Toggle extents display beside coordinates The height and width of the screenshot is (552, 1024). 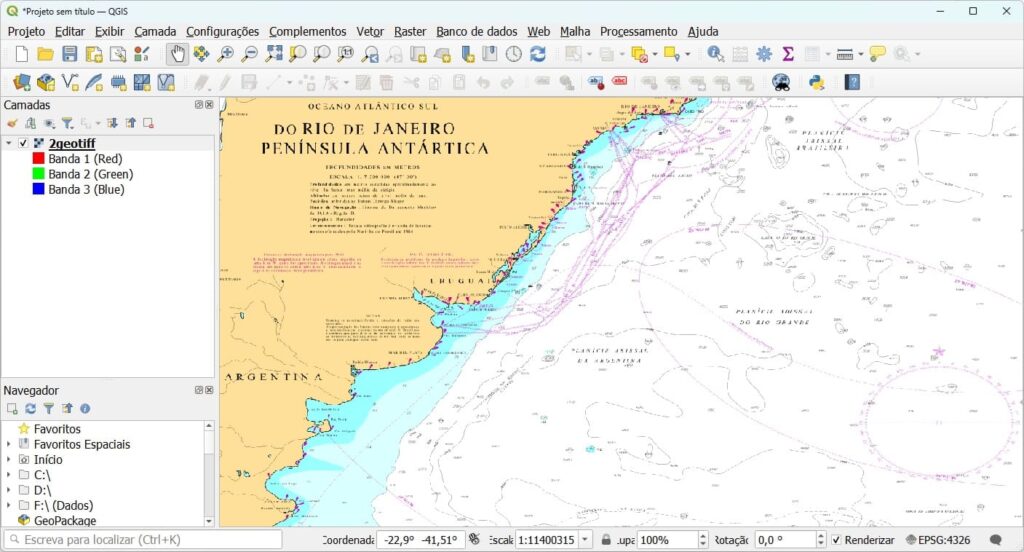coord(474,540)
